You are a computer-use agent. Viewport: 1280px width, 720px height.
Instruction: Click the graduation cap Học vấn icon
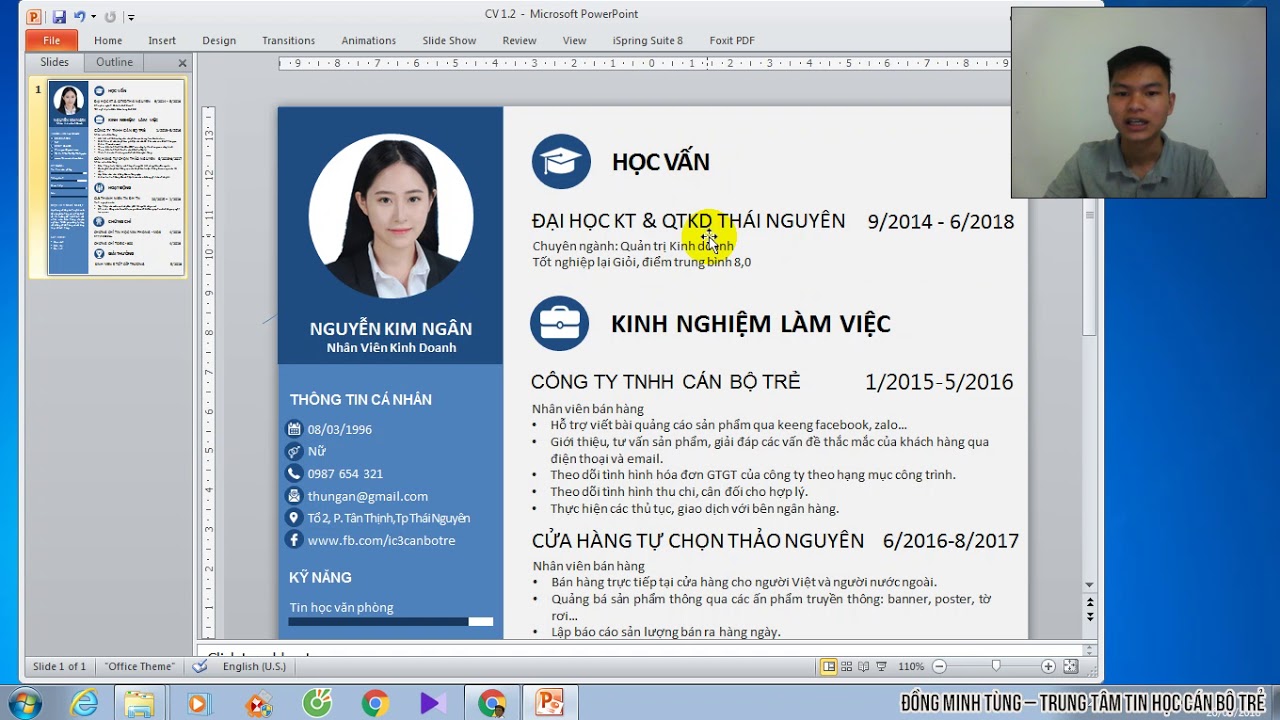[x=561, y=161]
